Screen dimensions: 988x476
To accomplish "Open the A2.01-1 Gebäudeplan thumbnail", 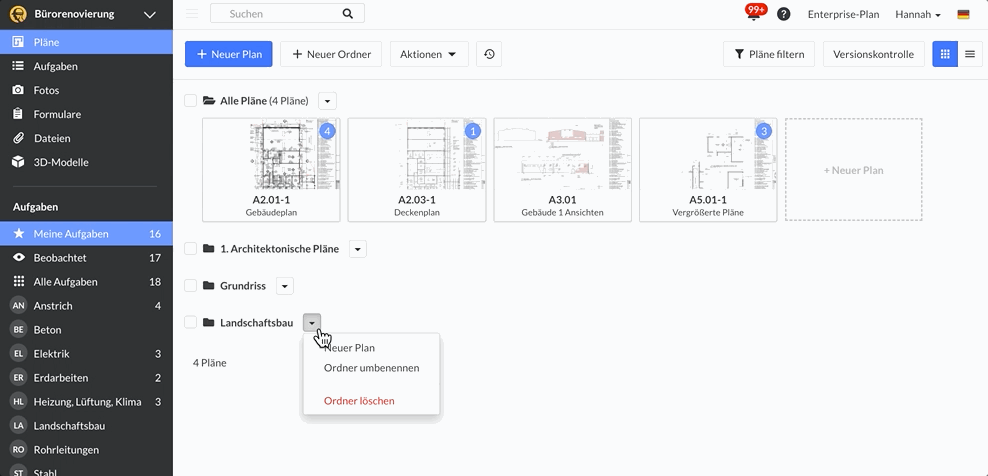I will tap(271, 170).
